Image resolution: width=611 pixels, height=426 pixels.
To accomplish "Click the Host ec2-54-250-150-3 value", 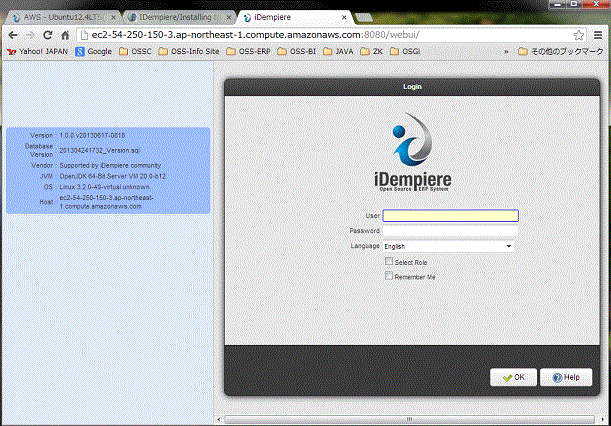I will pos(106,202).
